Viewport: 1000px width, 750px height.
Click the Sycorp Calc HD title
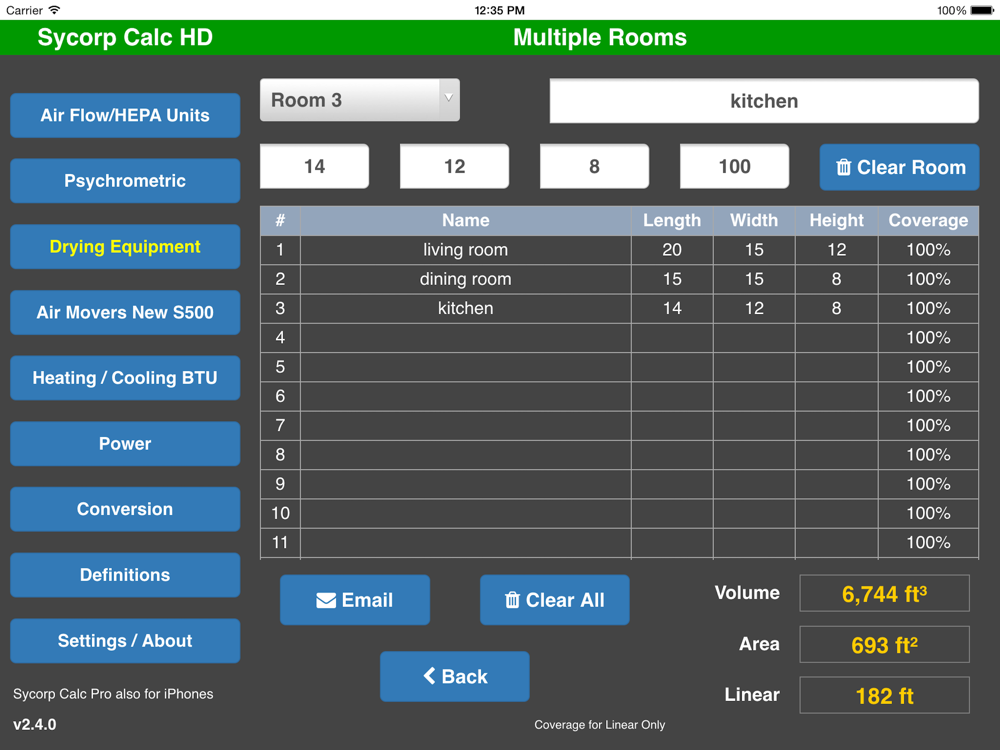click(125, 38)
